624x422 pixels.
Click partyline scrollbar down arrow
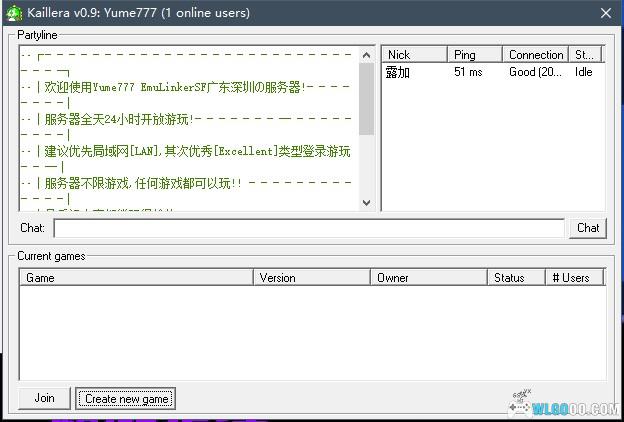(x=367, y=203)
